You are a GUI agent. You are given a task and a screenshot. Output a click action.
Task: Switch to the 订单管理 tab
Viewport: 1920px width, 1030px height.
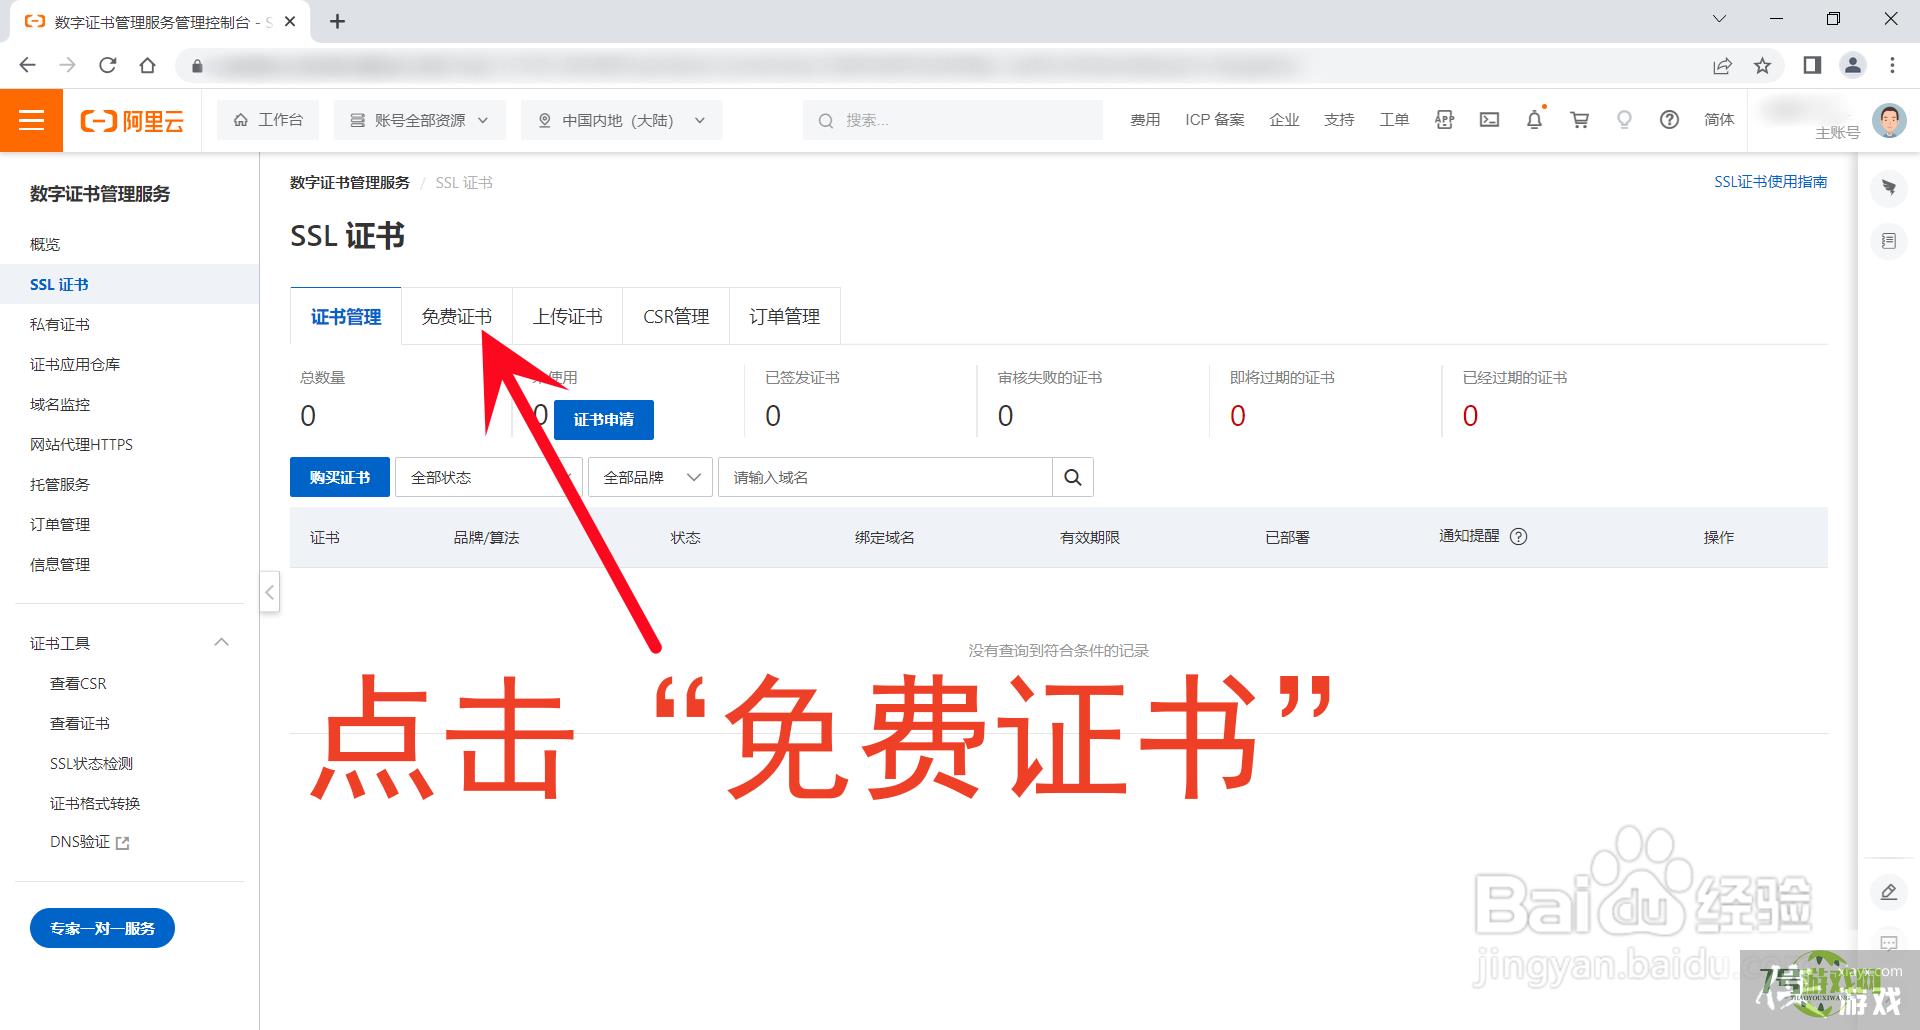pos(785,316)
